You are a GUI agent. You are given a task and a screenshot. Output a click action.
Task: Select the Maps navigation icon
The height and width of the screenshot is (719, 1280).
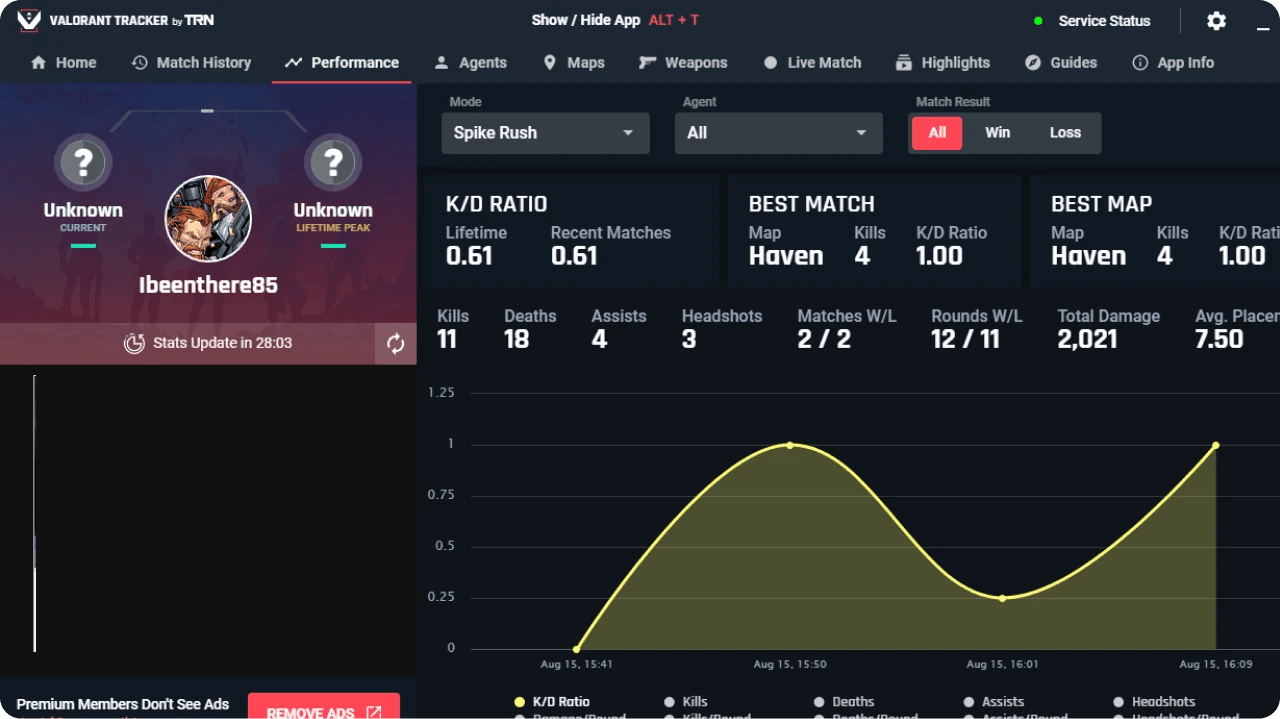pyautogui.click(x=547, y=62)
